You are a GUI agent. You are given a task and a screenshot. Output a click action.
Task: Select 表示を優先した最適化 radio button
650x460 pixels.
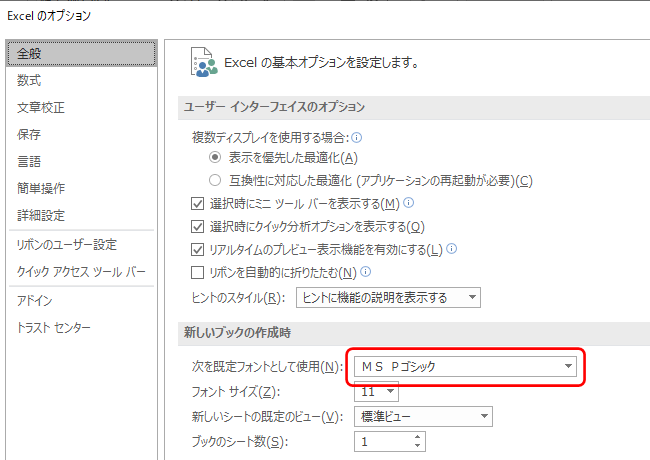[215, 157]
